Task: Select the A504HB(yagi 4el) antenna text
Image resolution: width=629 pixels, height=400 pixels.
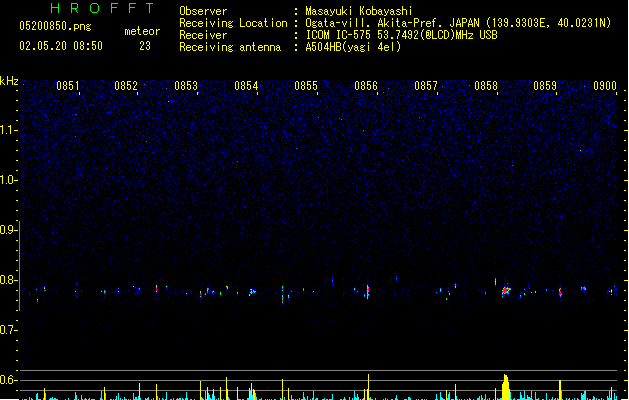Action: coord(353,47)
